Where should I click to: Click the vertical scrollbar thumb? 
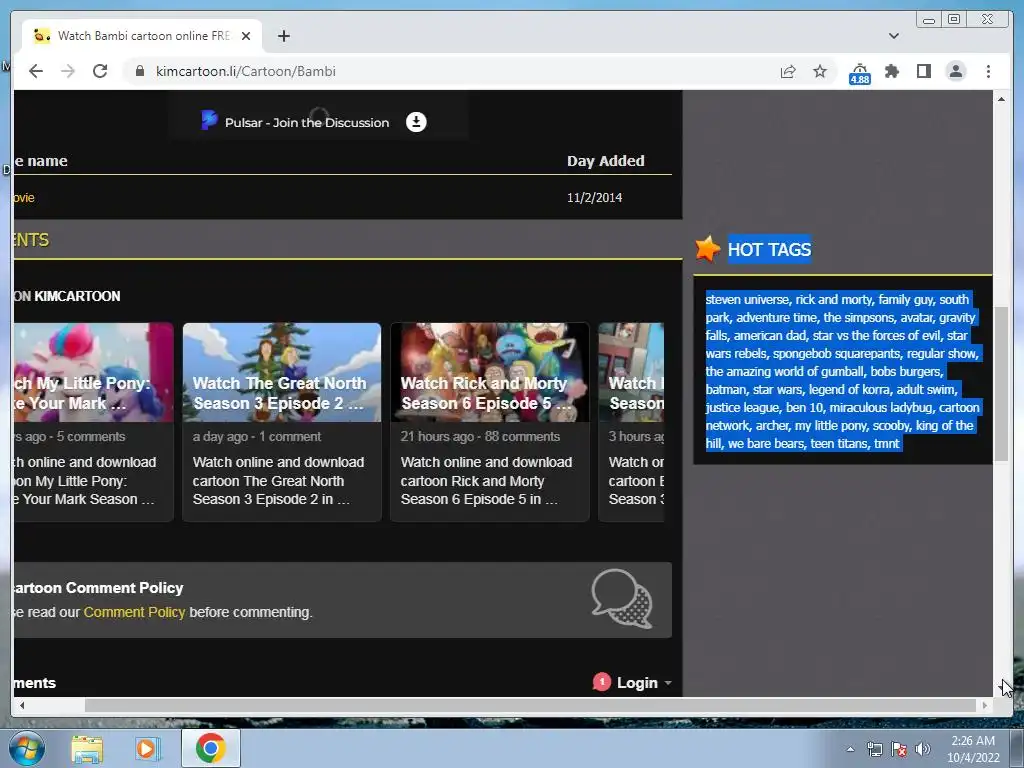(x=1001, y=383)
